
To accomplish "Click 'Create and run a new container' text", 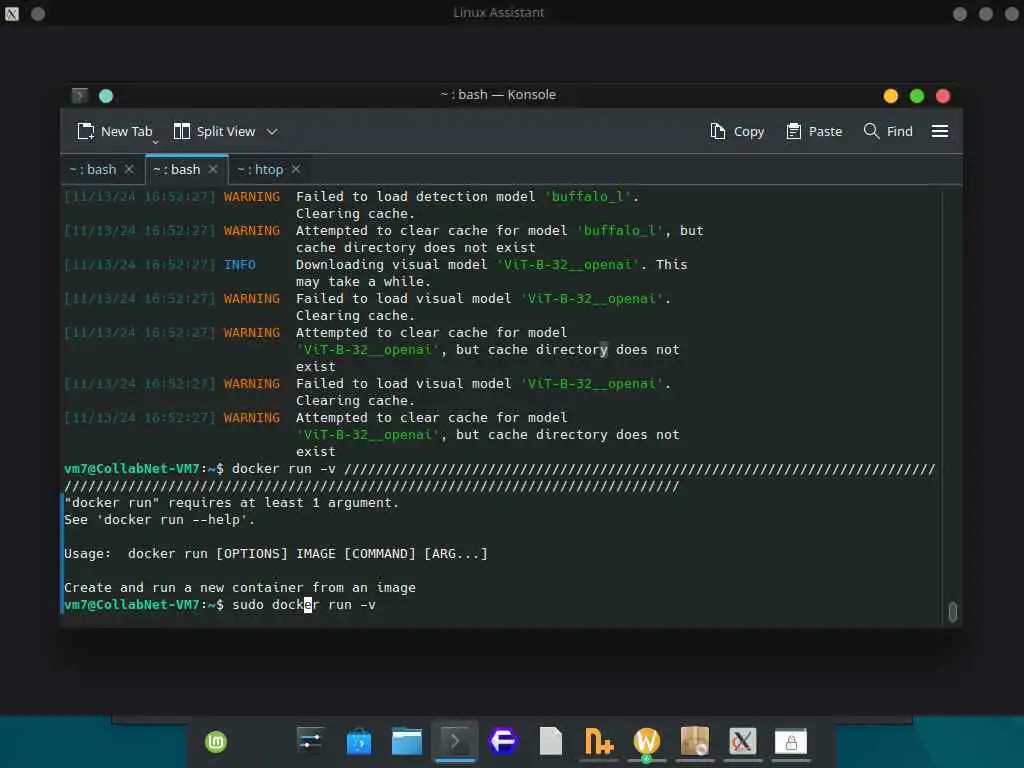I will click(240, 588).
